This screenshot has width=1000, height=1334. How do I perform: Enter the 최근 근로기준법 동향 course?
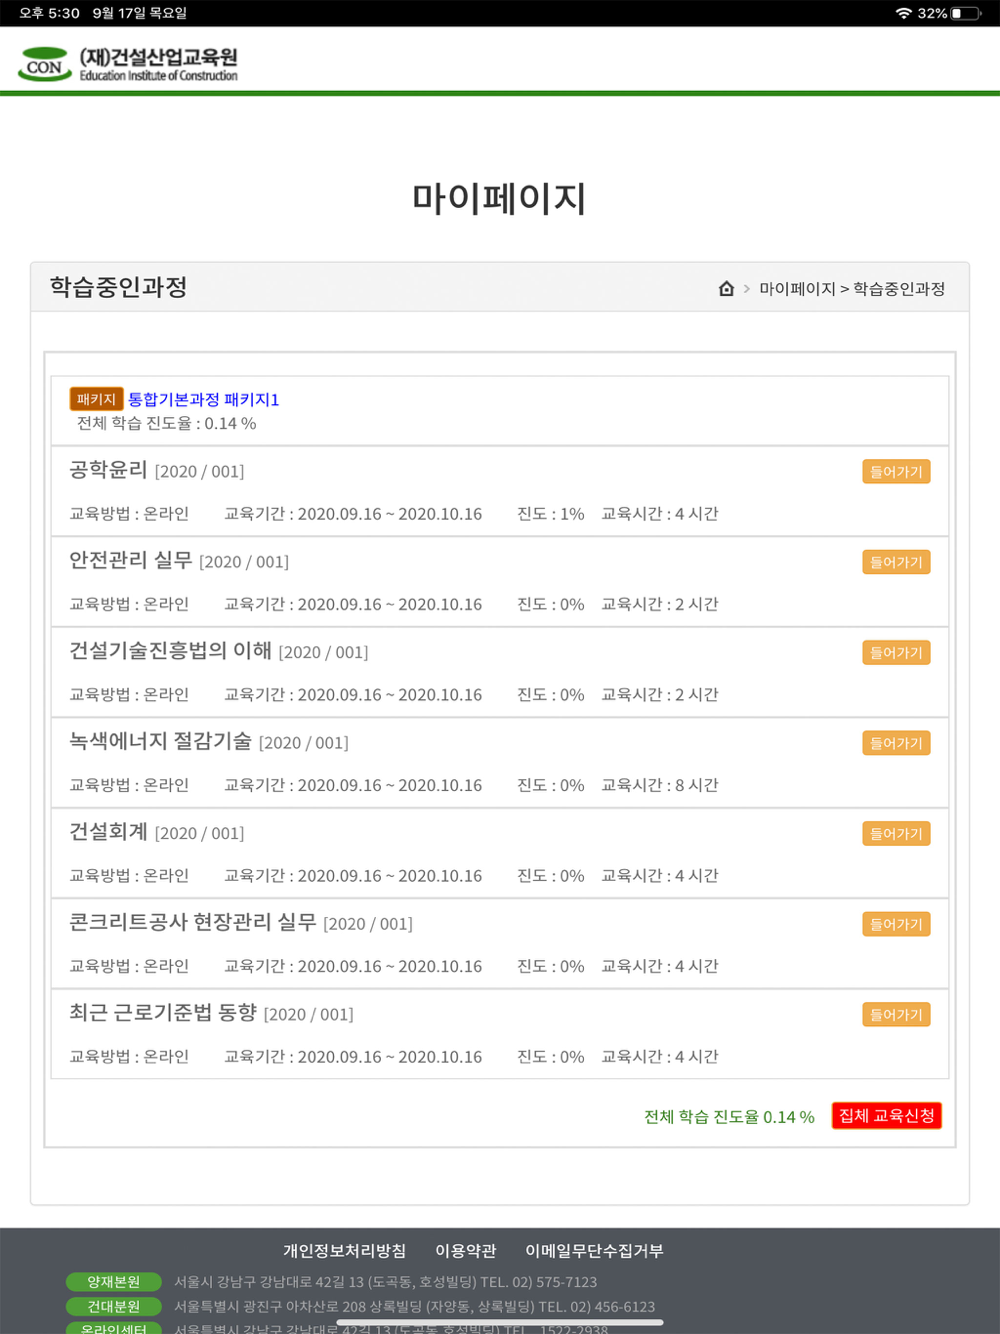[x=896, y=1015]
